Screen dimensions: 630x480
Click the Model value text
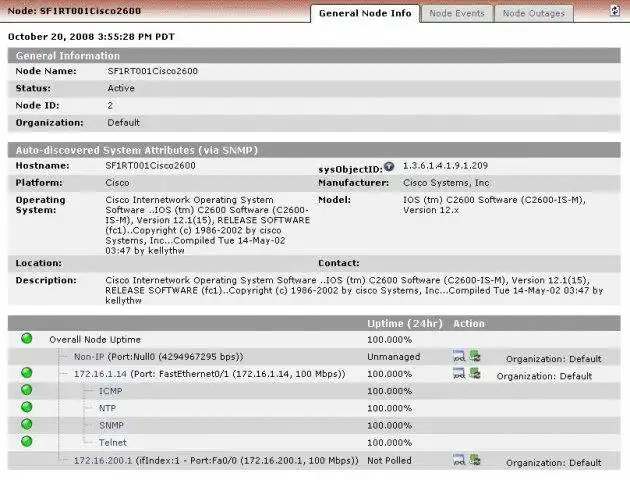tap(494, 205)
